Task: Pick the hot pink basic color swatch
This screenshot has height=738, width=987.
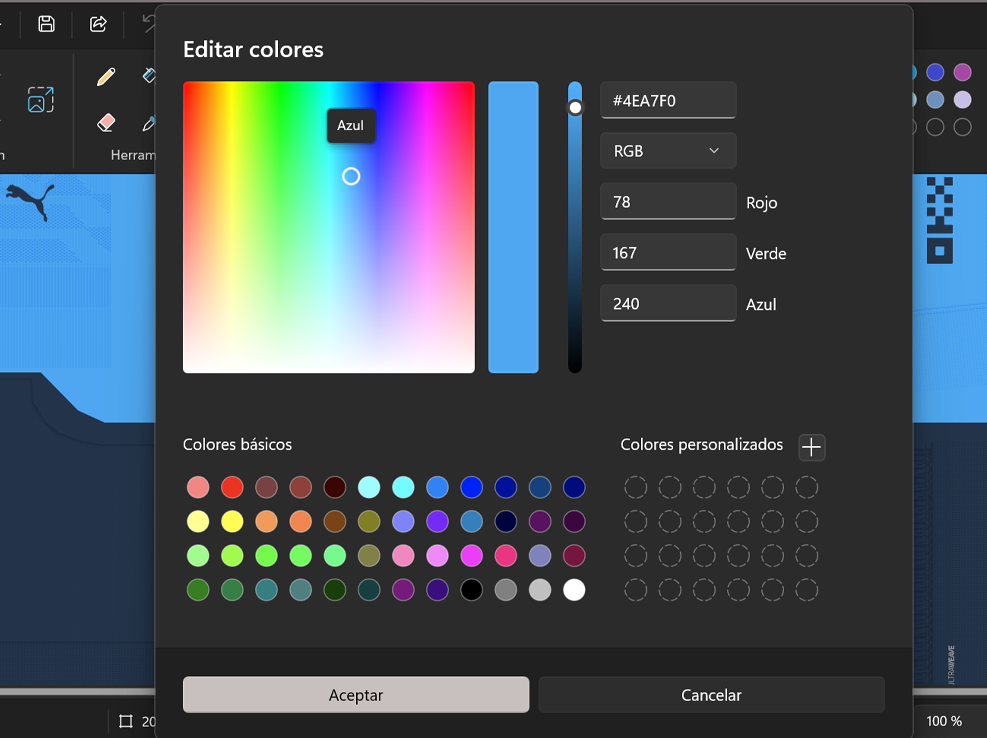Action: (x=505, y=555)
